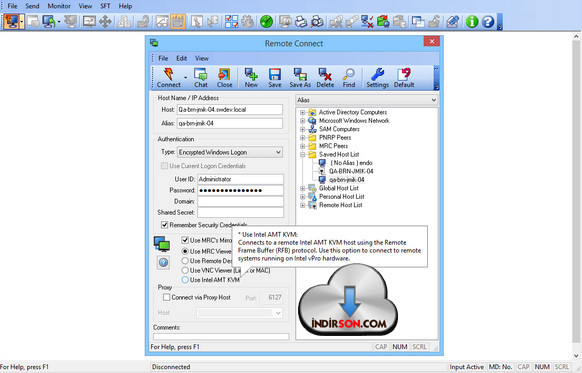Screen dimensions: 582x373
Task: Click the network icon with red X
Action: tap(367, 22)
